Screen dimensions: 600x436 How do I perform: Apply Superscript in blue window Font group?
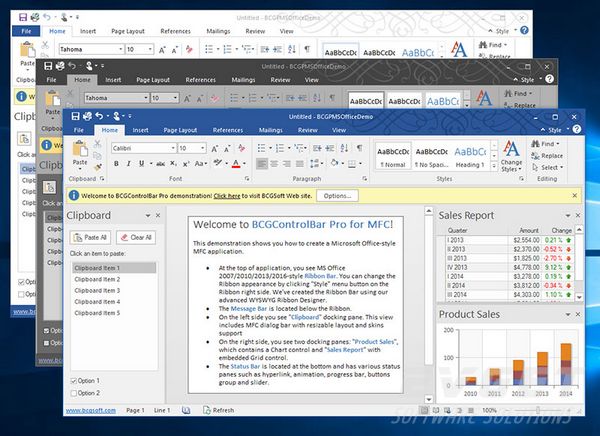pyautogui.click(x=186, y=164)
